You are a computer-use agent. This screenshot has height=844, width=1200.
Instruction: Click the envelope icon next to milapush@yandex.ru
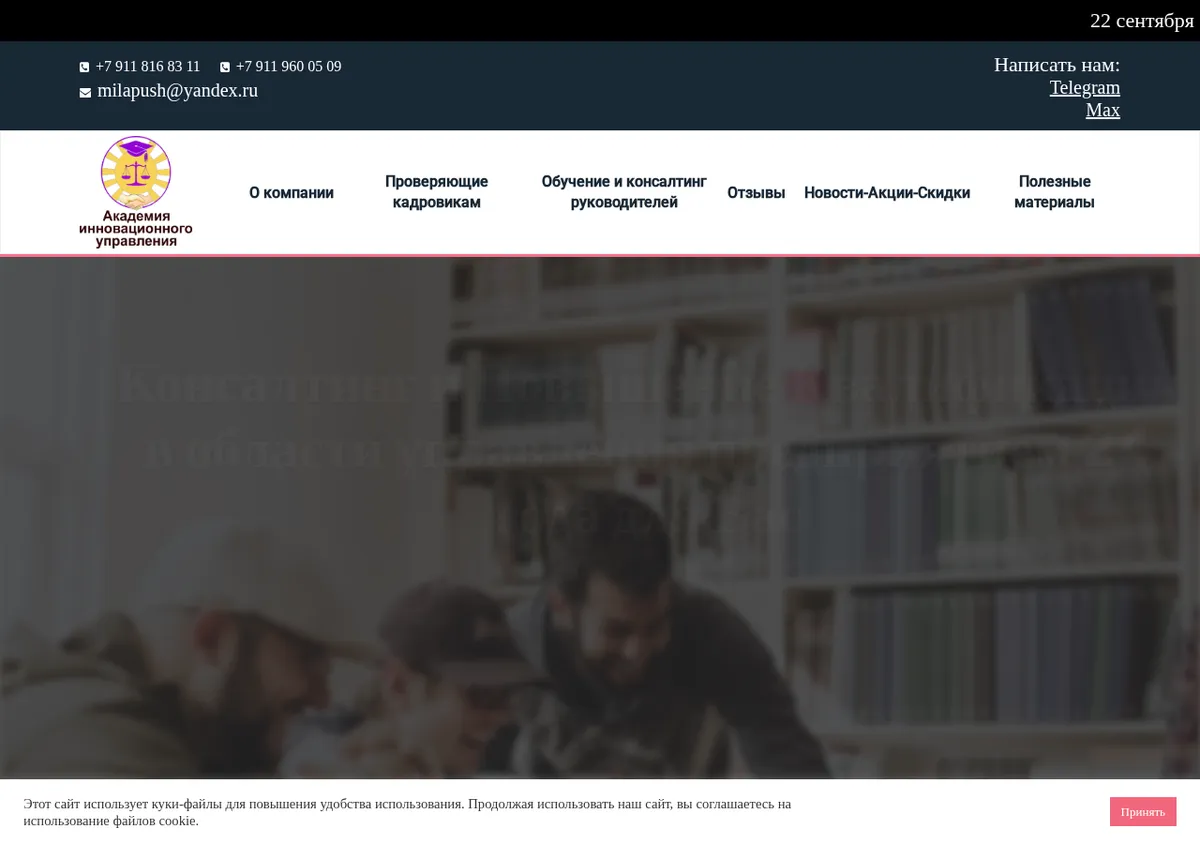pos(85,92)
